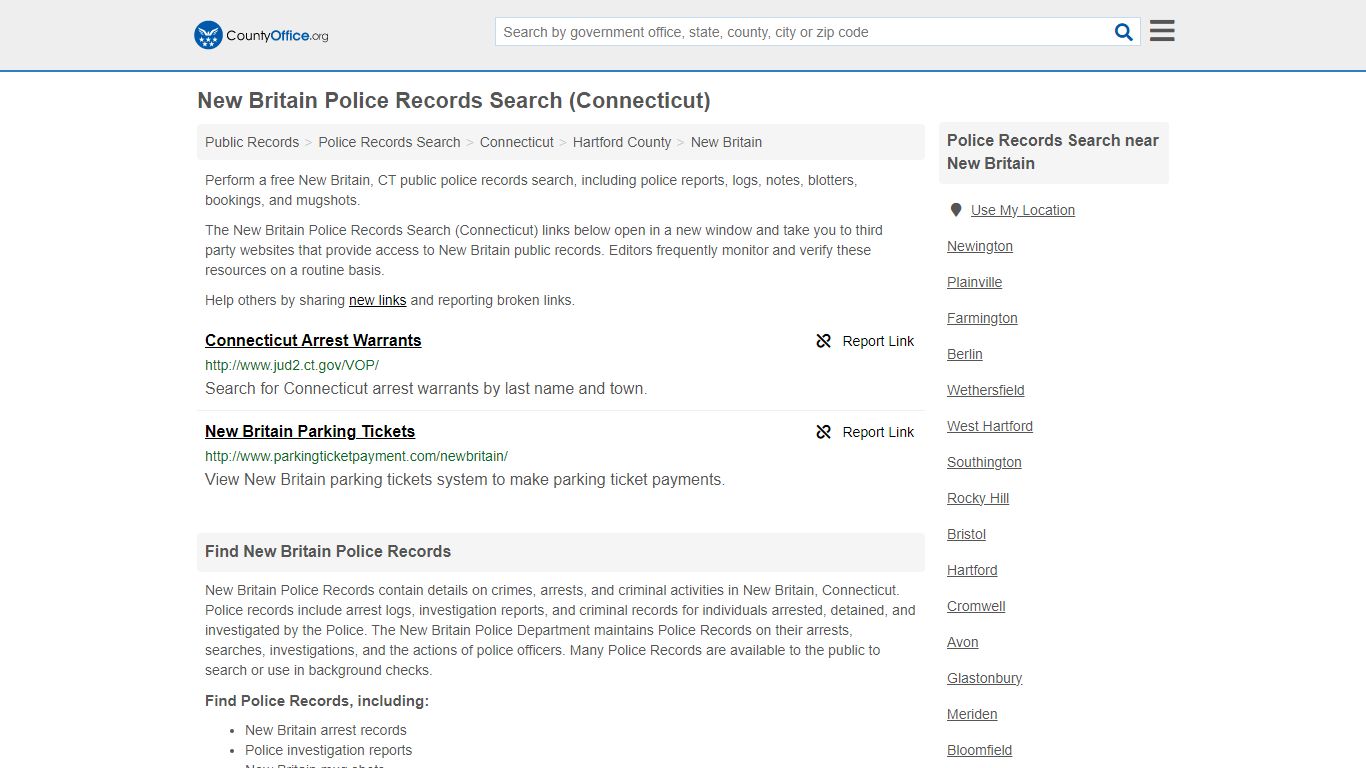Open Bloomfield nearby link
Viewport: 1366px width, 768px height.
[979, 750]
